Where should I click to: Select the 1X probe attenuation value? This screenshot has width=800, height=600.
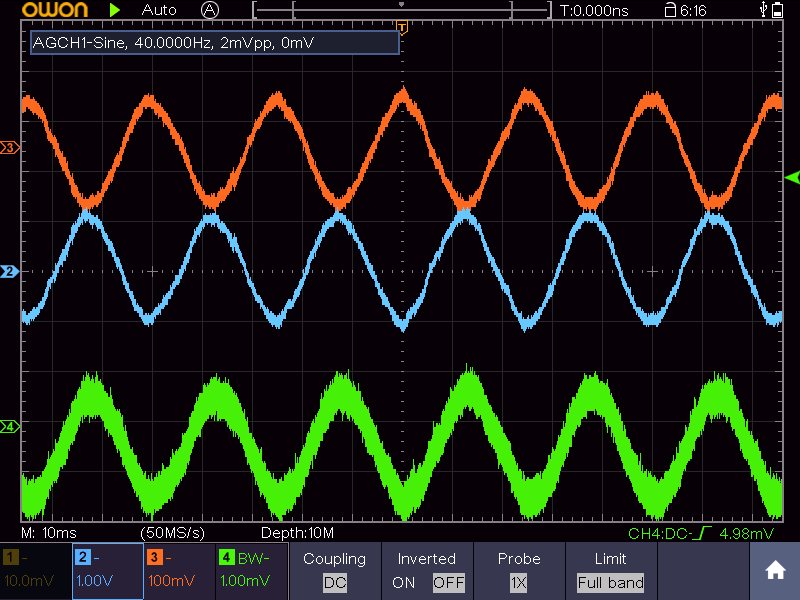(x=519, y=583)
